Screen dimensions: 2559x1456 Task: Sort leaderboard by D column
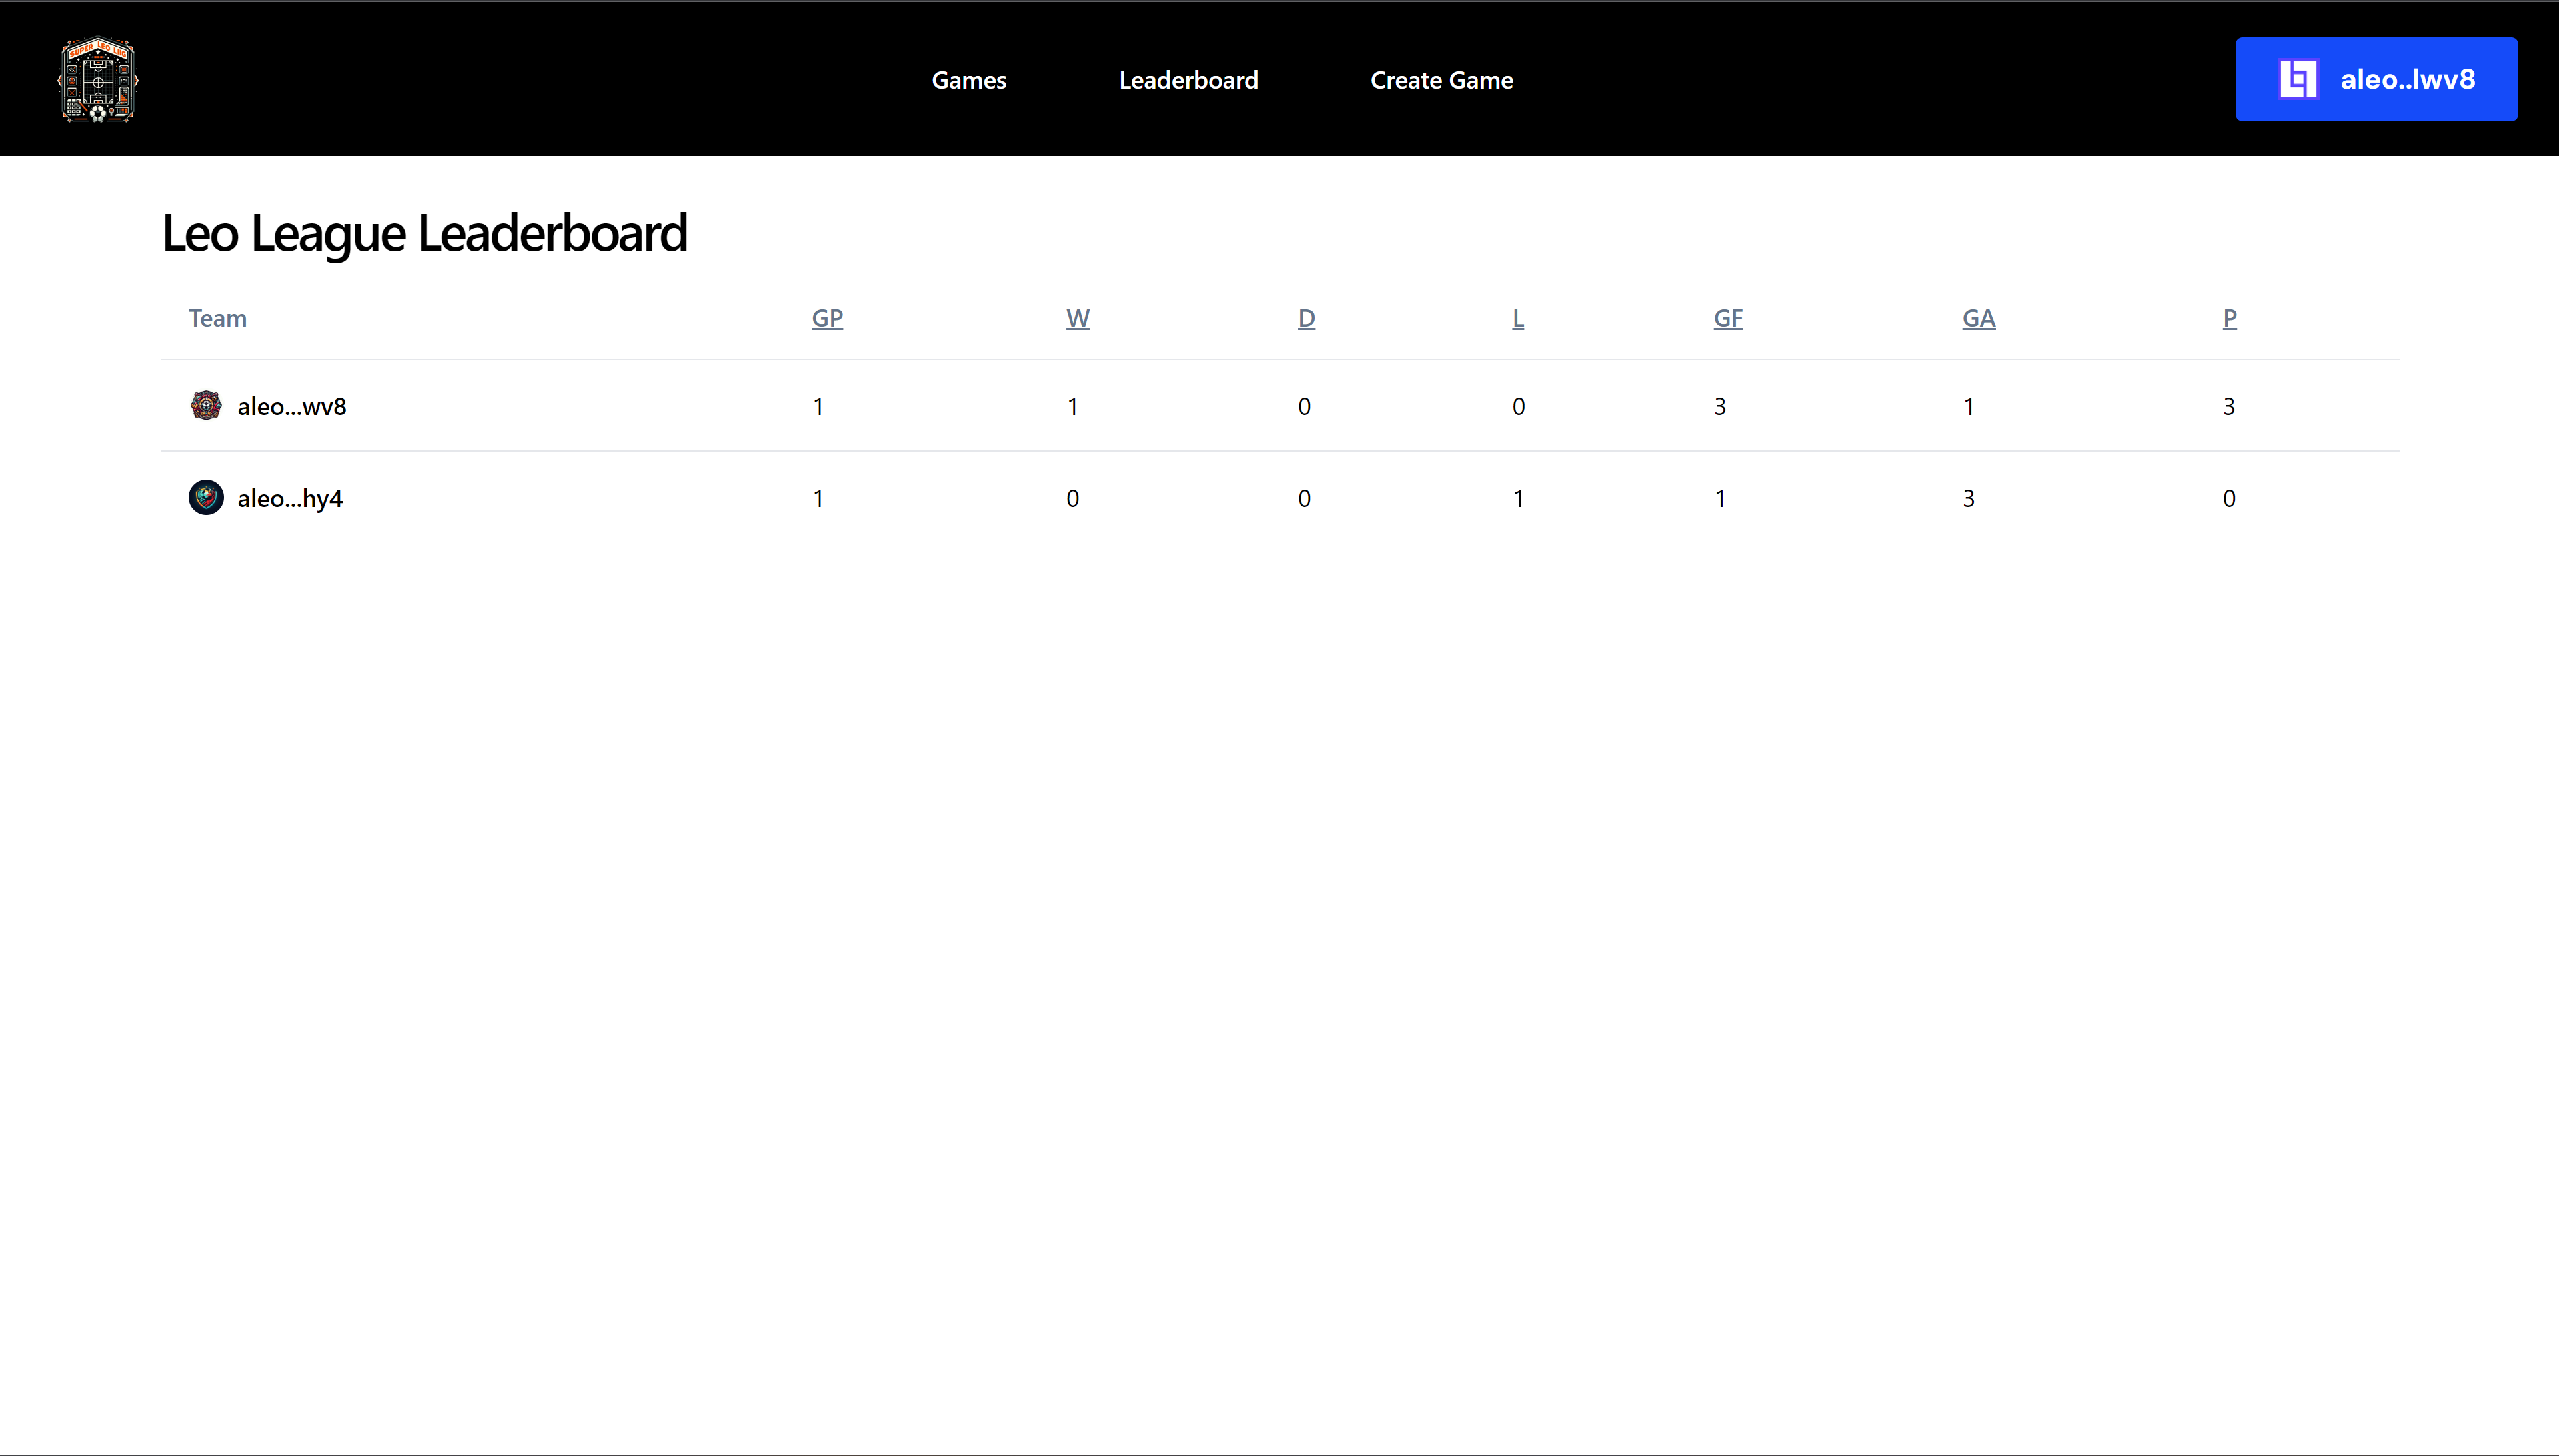coord(1306,318)
